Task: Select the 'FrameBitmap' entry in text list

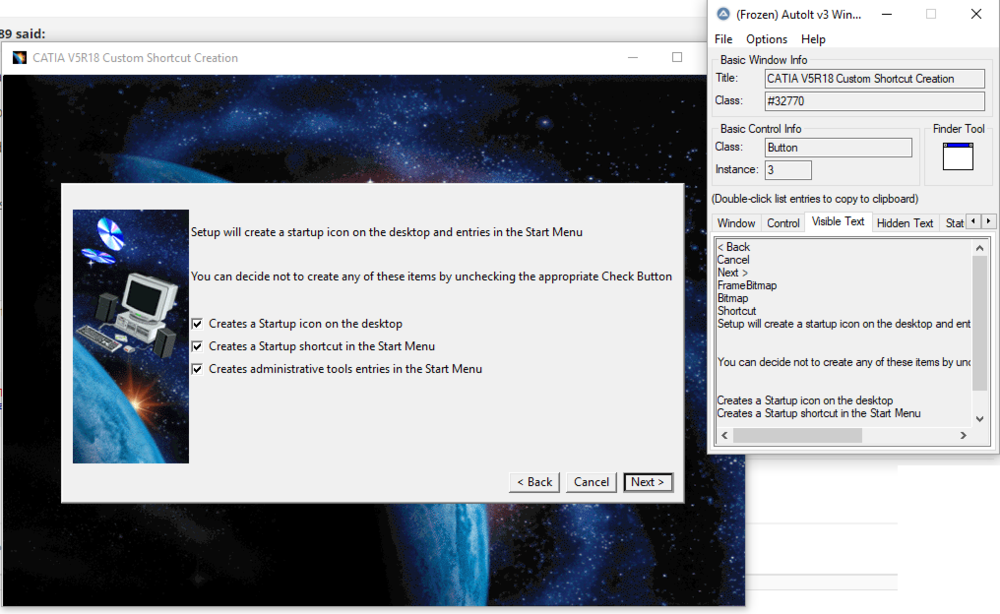Action: 747,285
